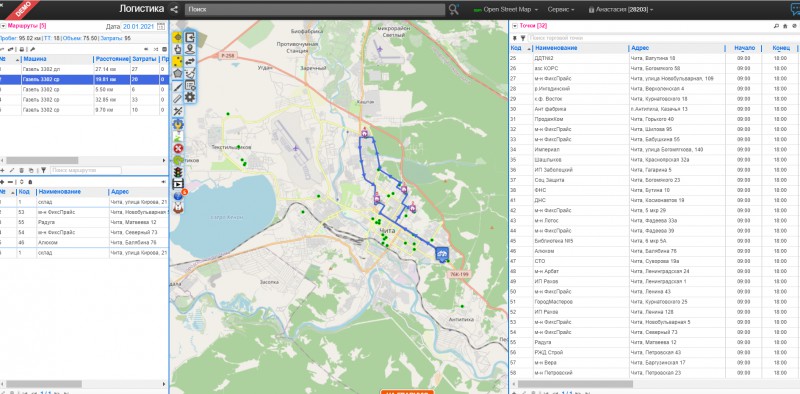Sort points by Адрес column header
Screen dimensions: 800x394
click(x=639, y=48)
